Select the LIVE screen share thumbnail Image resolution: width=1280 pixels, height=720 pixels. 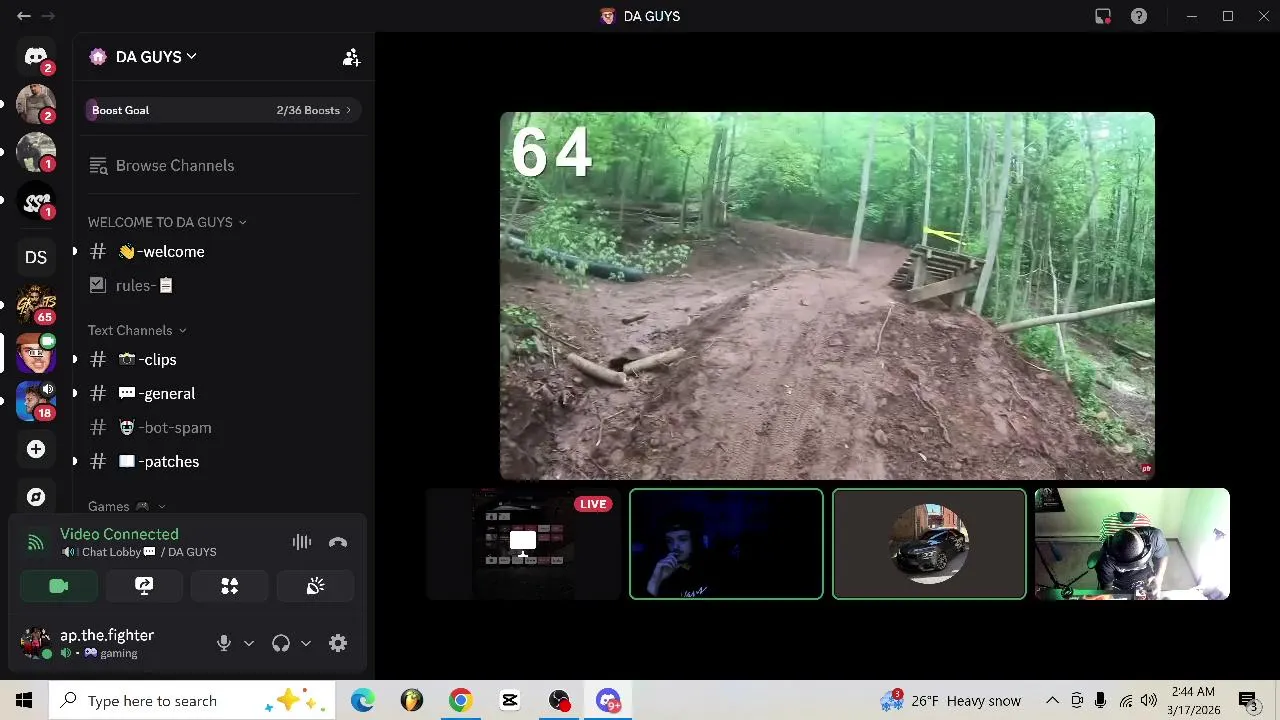click(524, 544)
